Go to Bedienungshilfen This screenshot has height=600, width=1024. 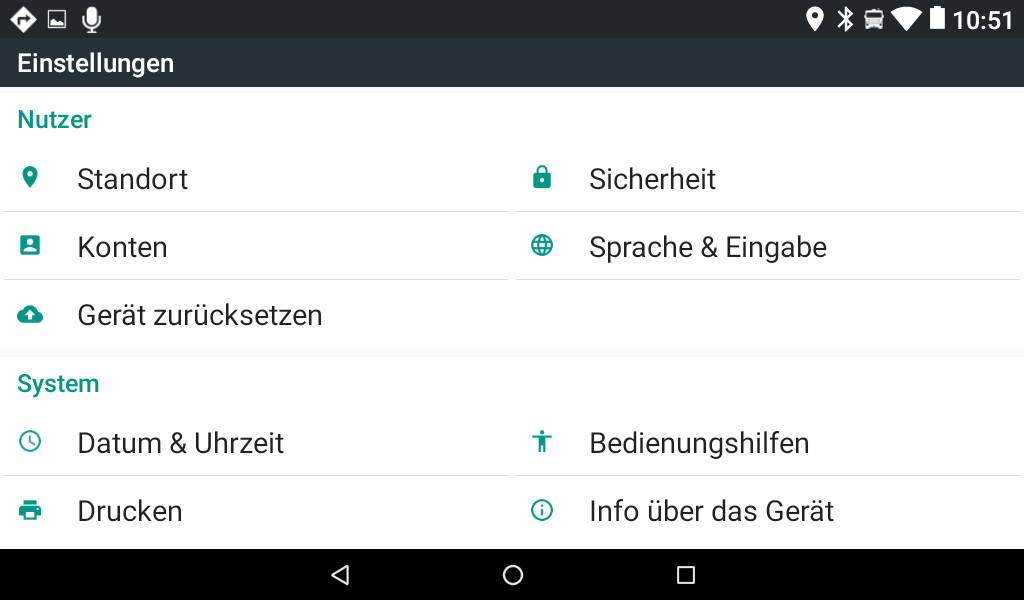pyautogui.click(x=699, y=443)
